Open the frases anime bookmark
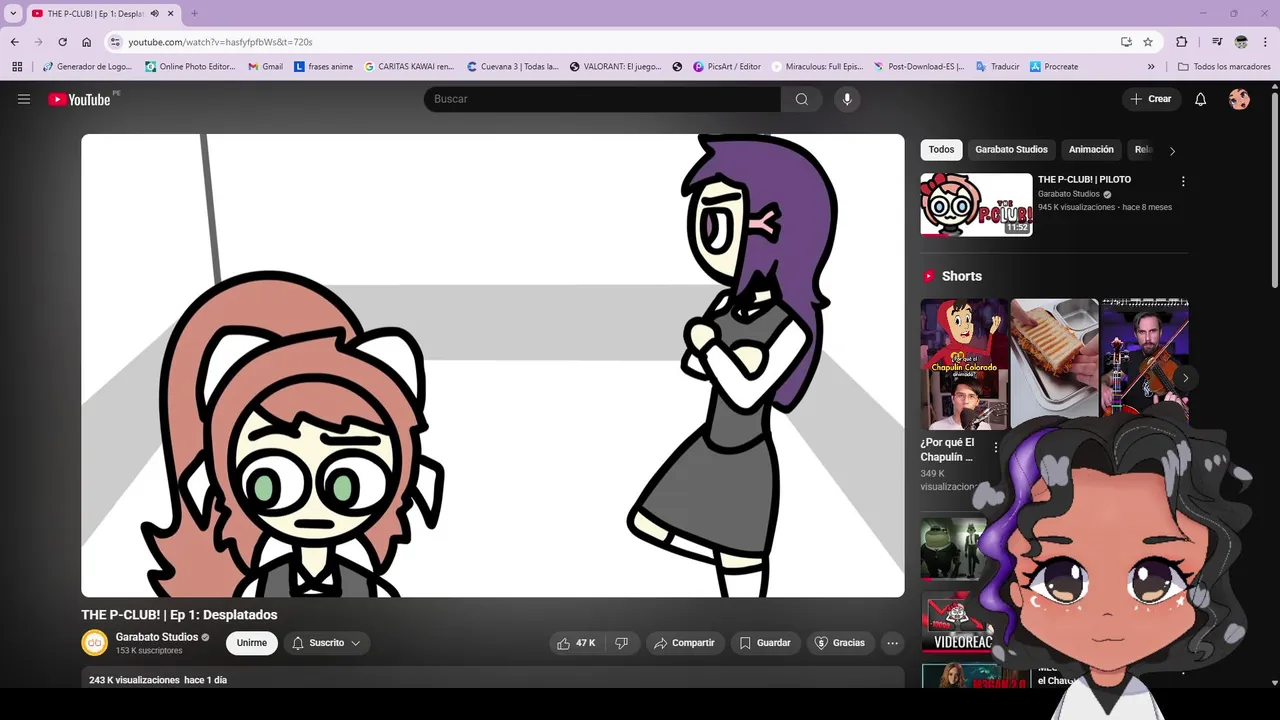Image resolution: width=1280 pixels, height=720 pixels. coord(323,67)
